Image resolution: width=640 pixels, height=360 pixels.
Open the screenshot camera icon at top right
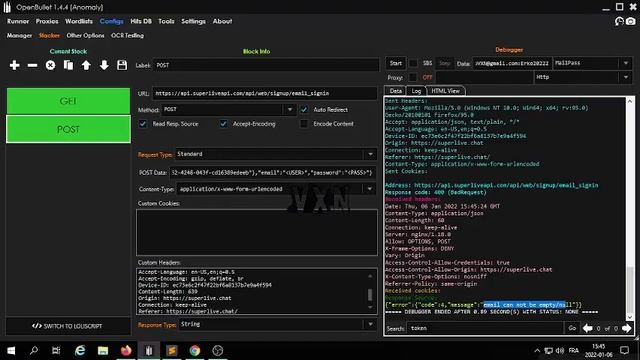coord(631,21)
